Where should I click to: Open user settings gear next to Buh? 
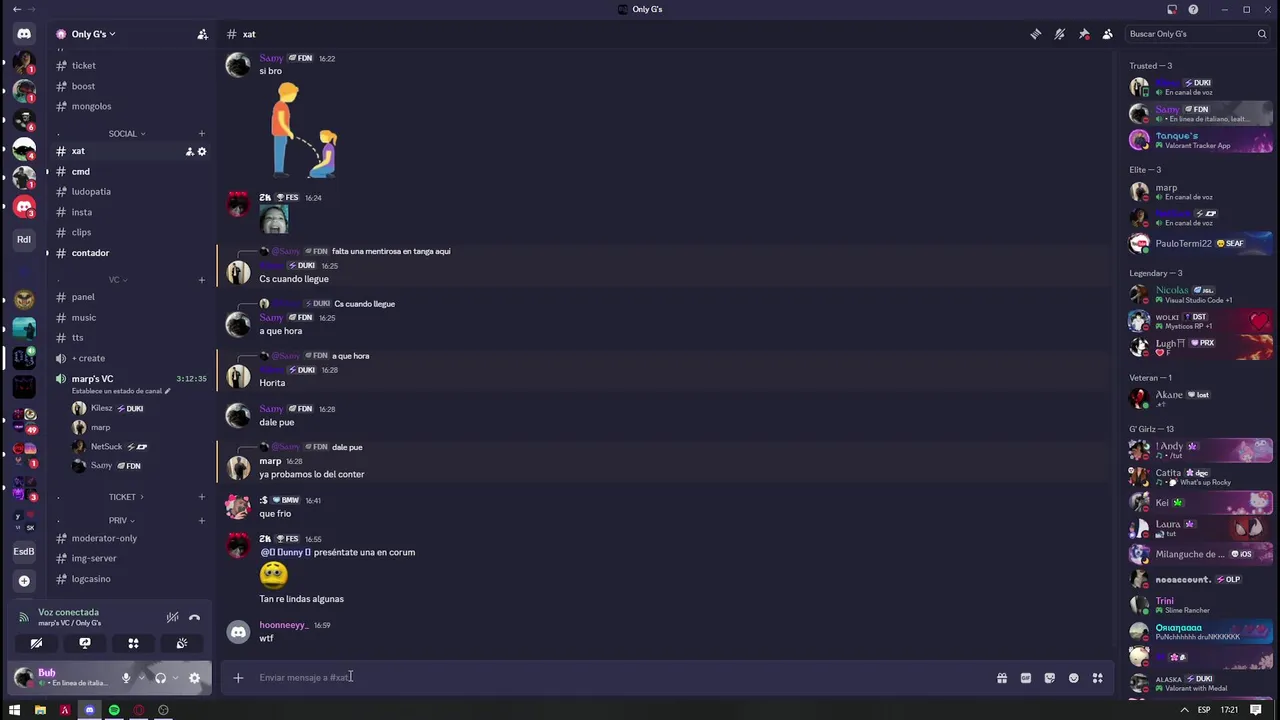[195, 678]
